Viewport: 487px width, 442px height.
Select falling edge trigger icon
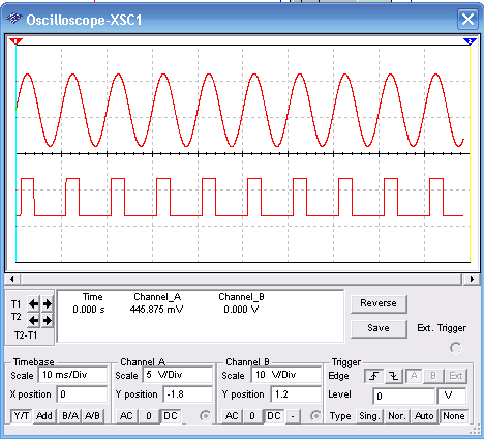[x=394, y=376]
